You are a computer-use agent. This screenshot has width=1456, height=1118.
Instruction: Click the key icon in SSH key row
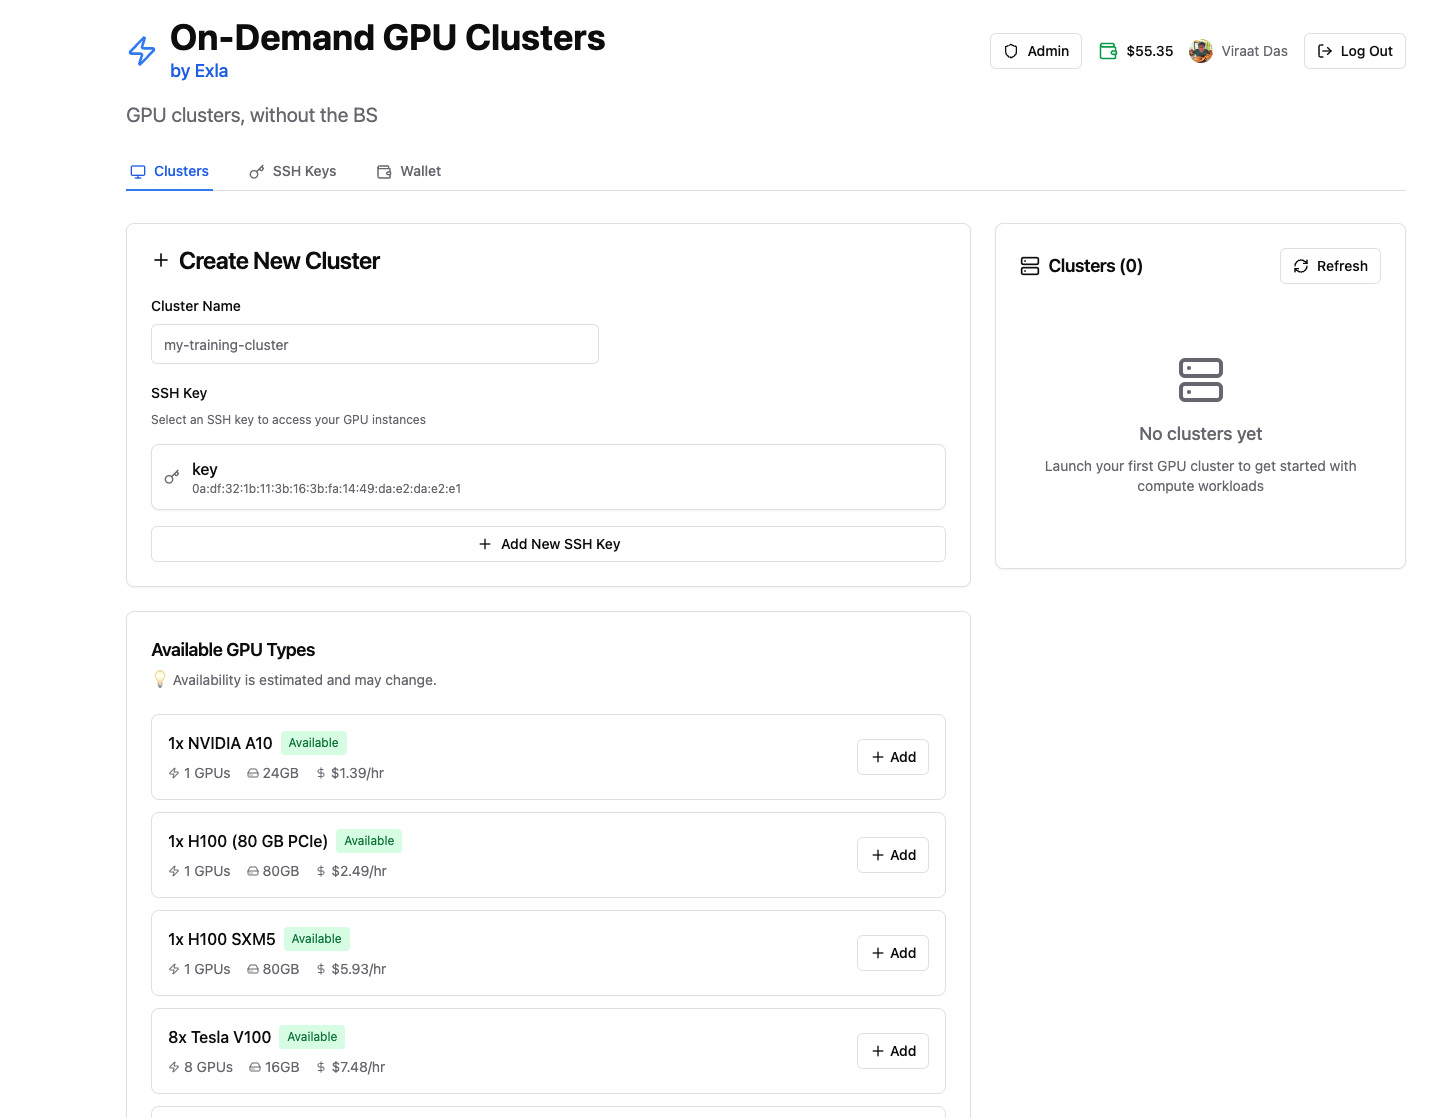(172, 477)
